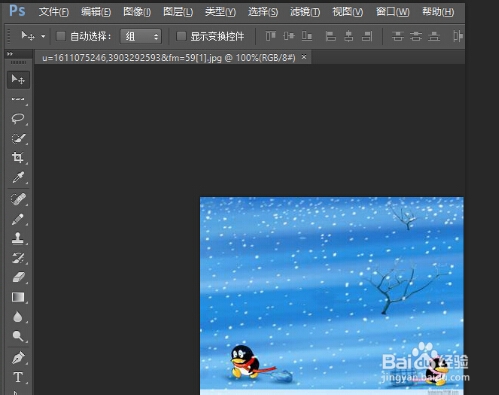Select the Blur tool
The height and width of the screenshot is (395, 499).
coord(18,317)
